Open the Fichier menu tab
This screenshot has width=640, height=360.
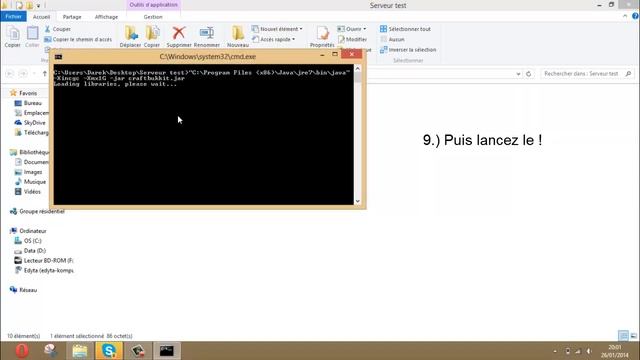(x=13, y=16)
